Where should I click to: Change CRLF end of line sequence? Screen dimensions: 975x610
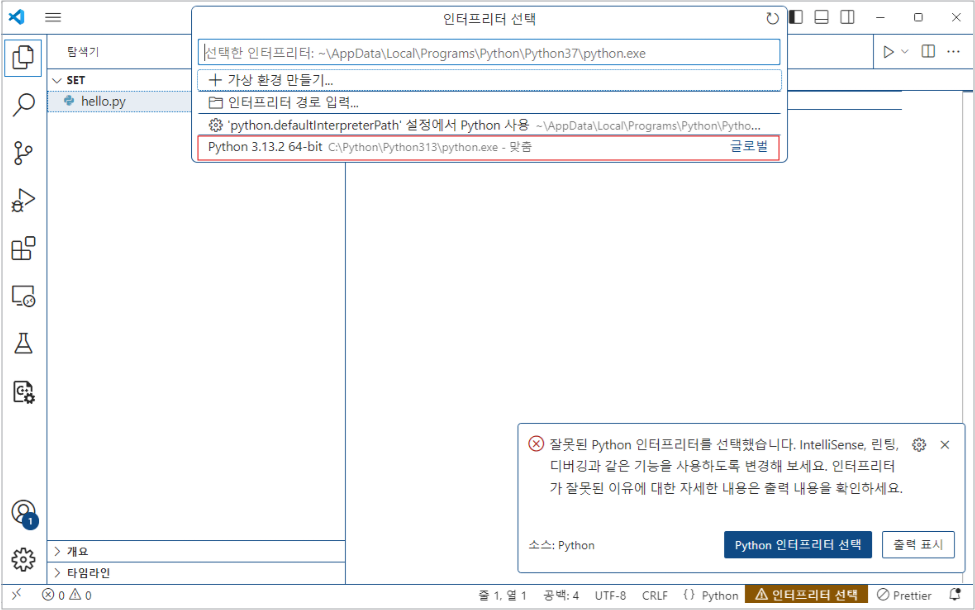655,595
